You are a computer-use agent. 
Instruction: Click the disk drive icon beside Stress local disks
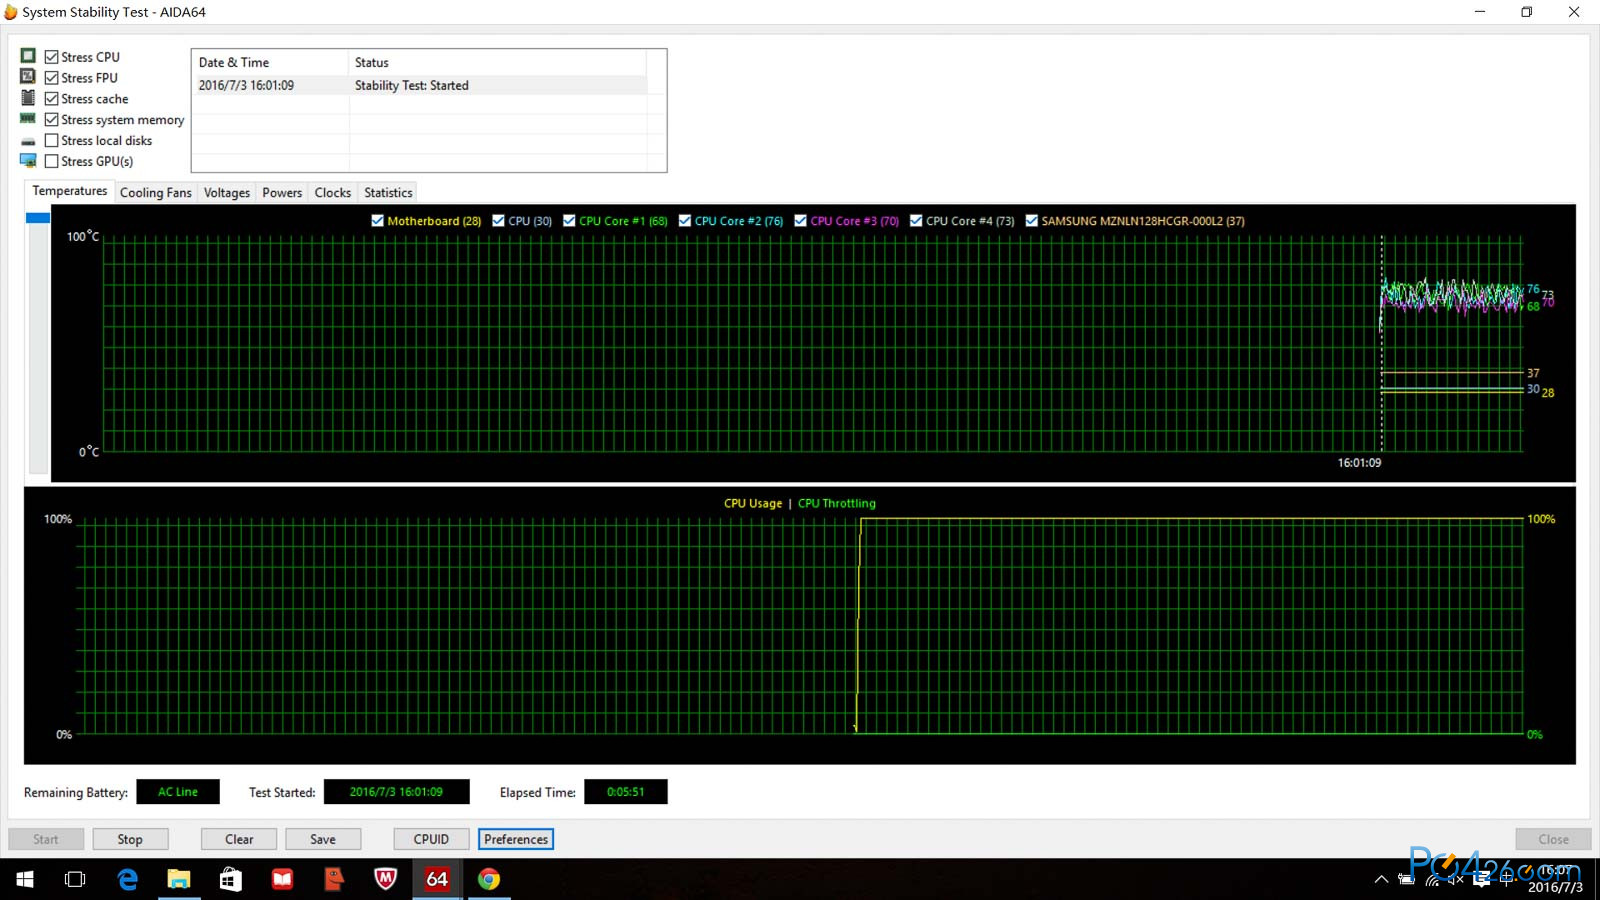click(28, 141)
